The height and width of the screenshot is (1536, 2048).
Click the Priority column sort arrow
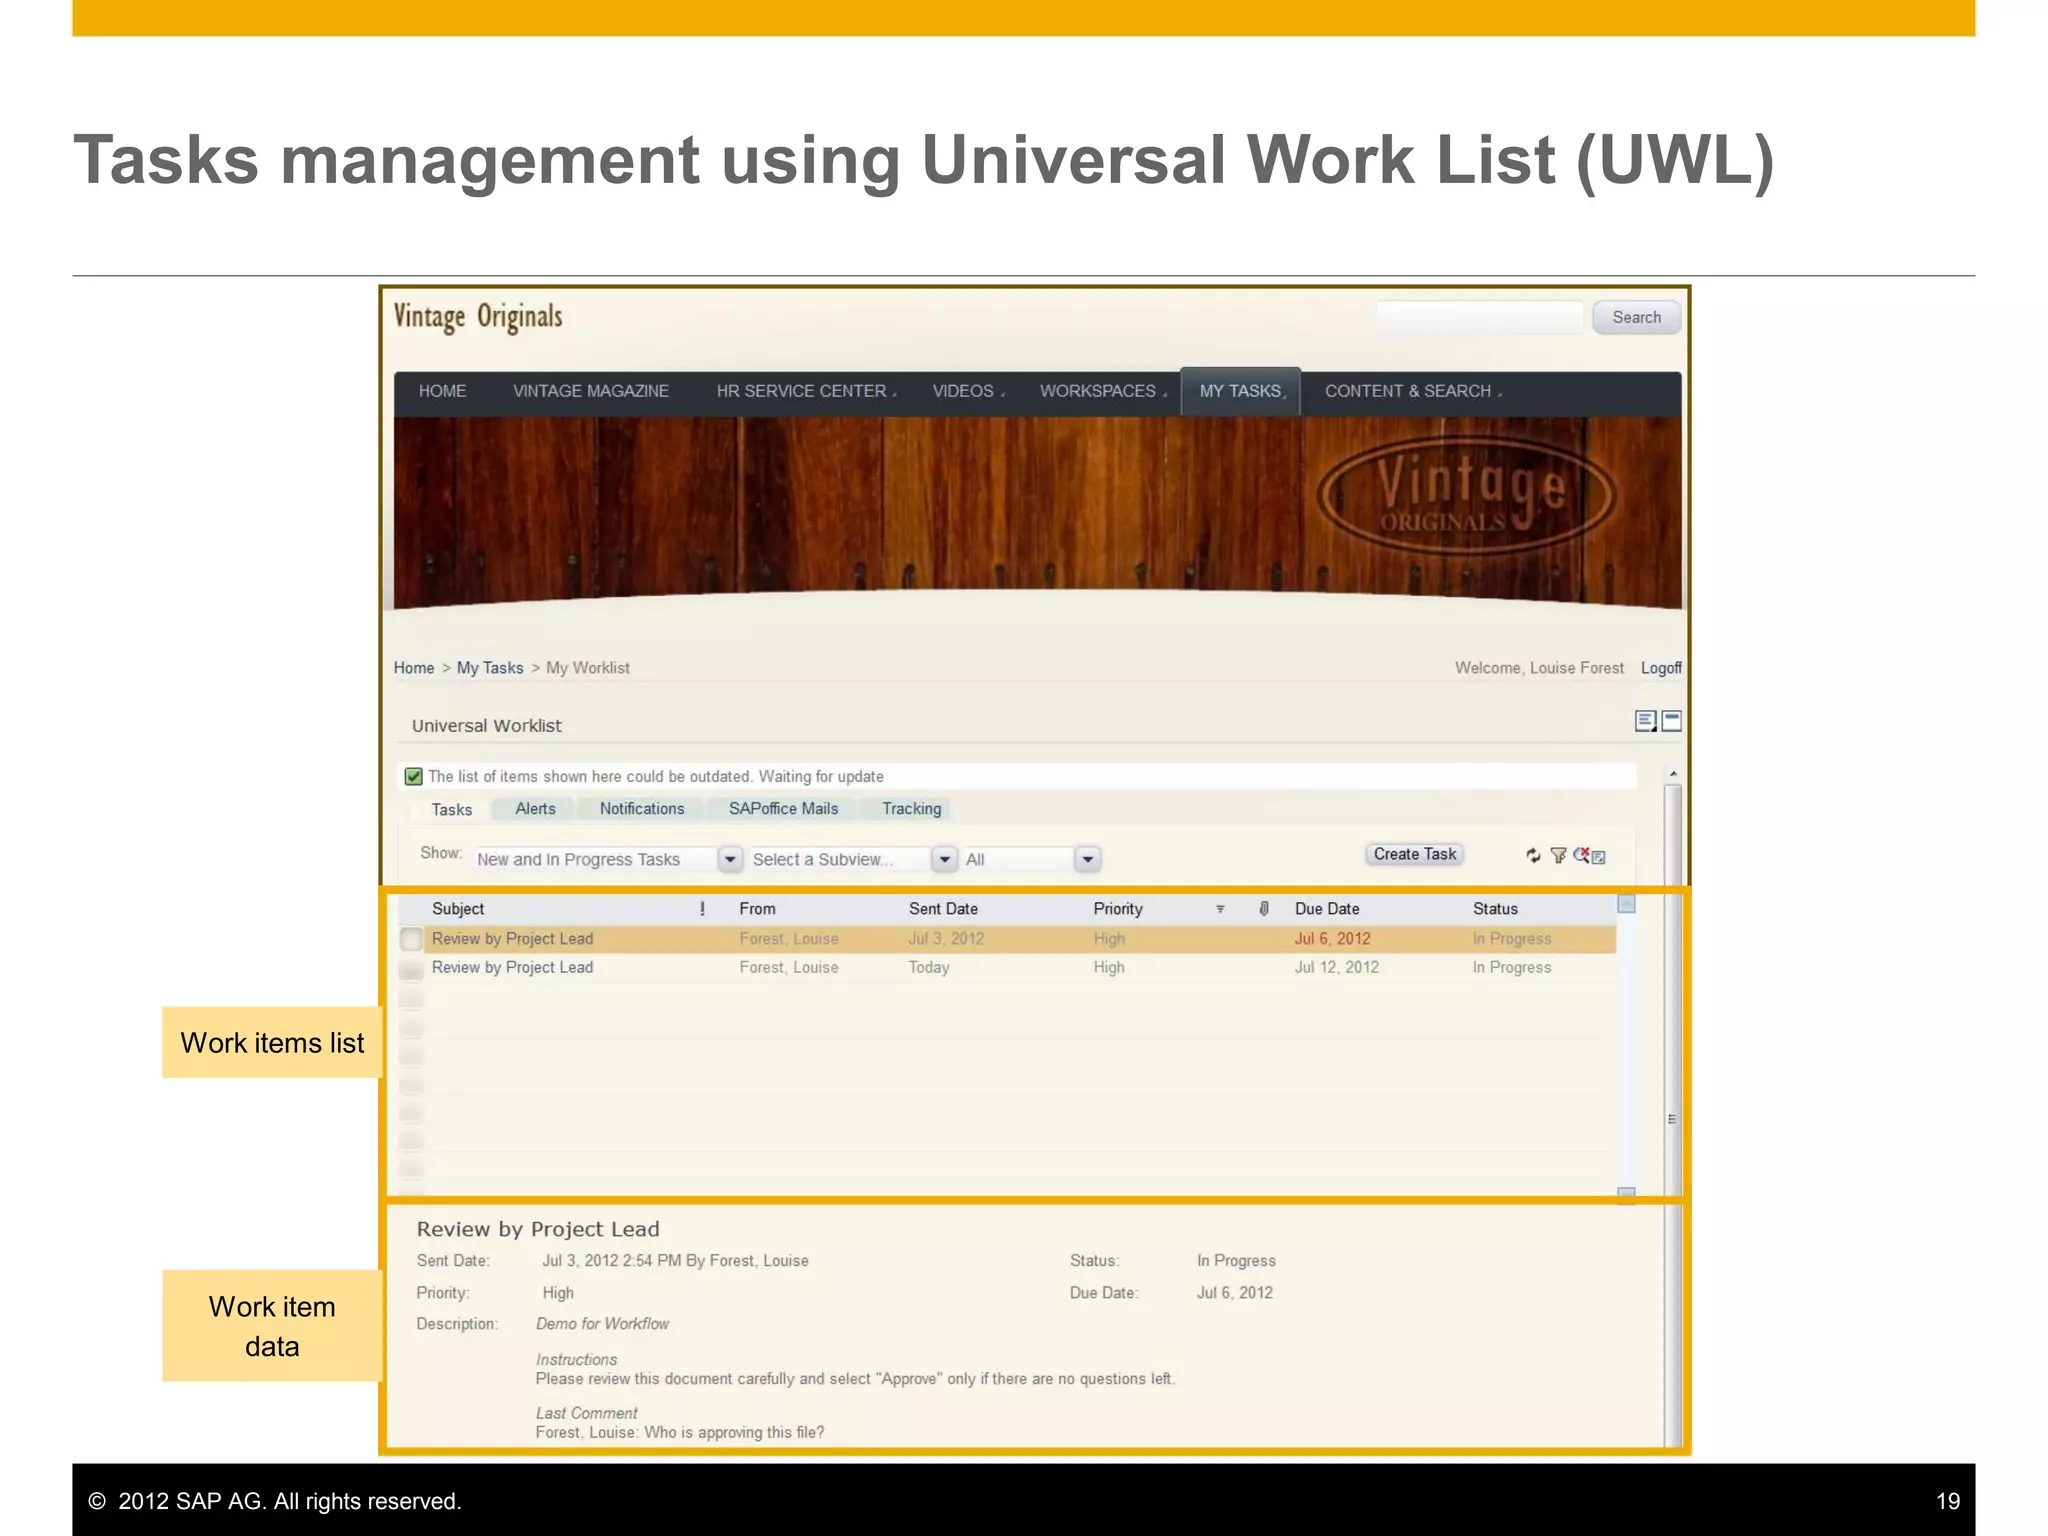1220,909
